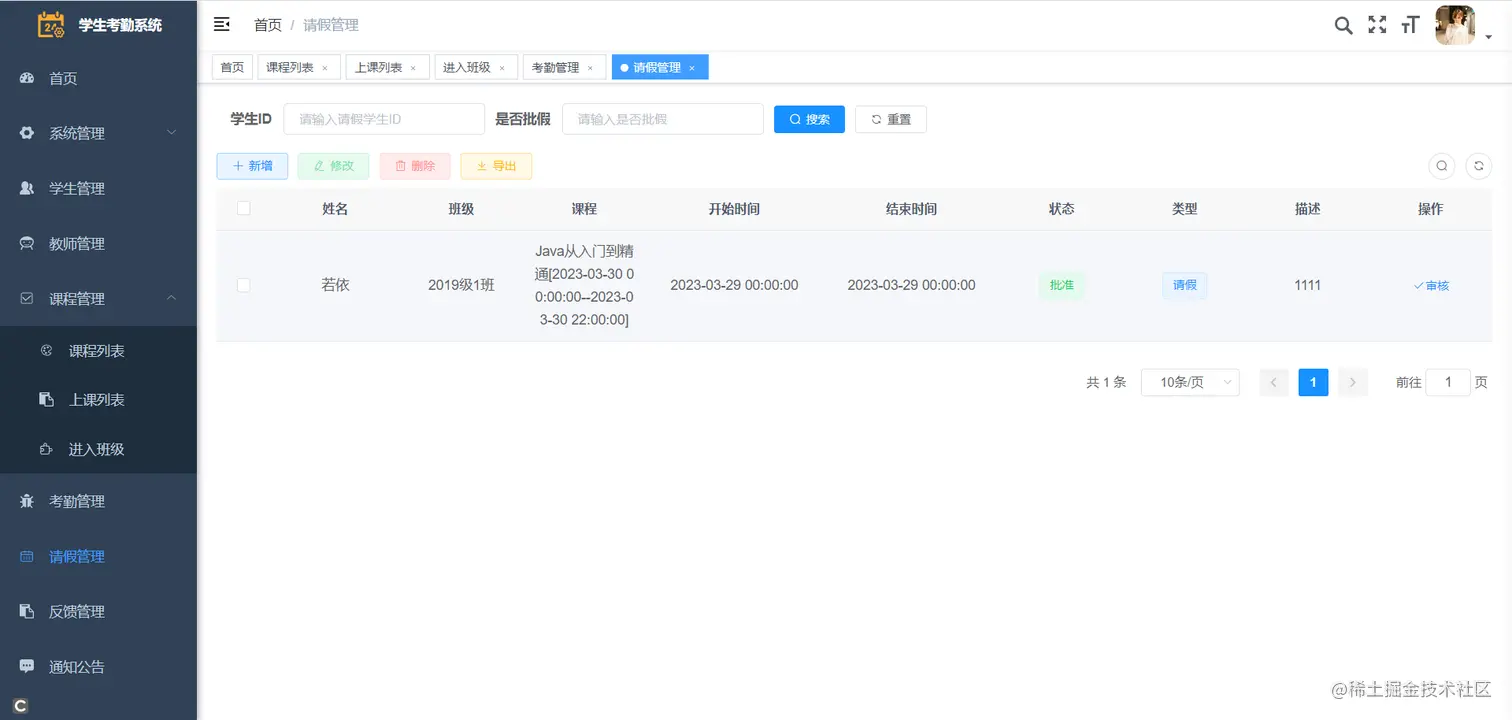1512x720 pixels.
Task: Click the 搜索 search button
Action: [809, 118]
